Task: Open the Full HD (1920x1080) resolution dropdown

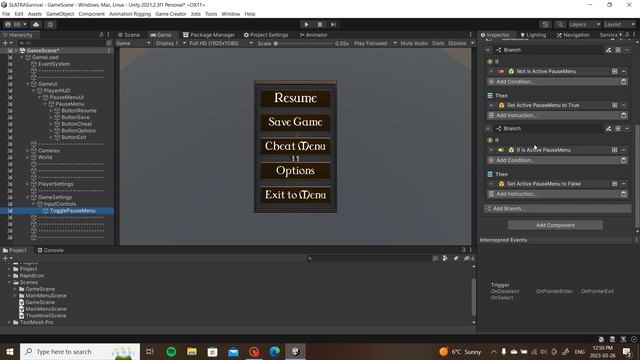Action: coord(221,43)
